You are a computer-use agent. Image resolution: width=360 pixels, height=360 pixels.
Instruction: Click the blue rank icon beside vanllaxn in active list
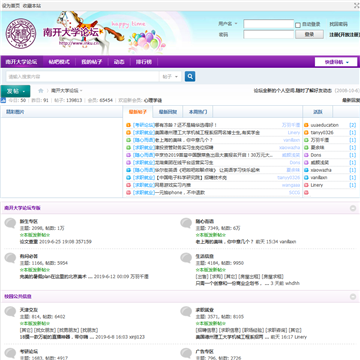[x=306, y=178]
